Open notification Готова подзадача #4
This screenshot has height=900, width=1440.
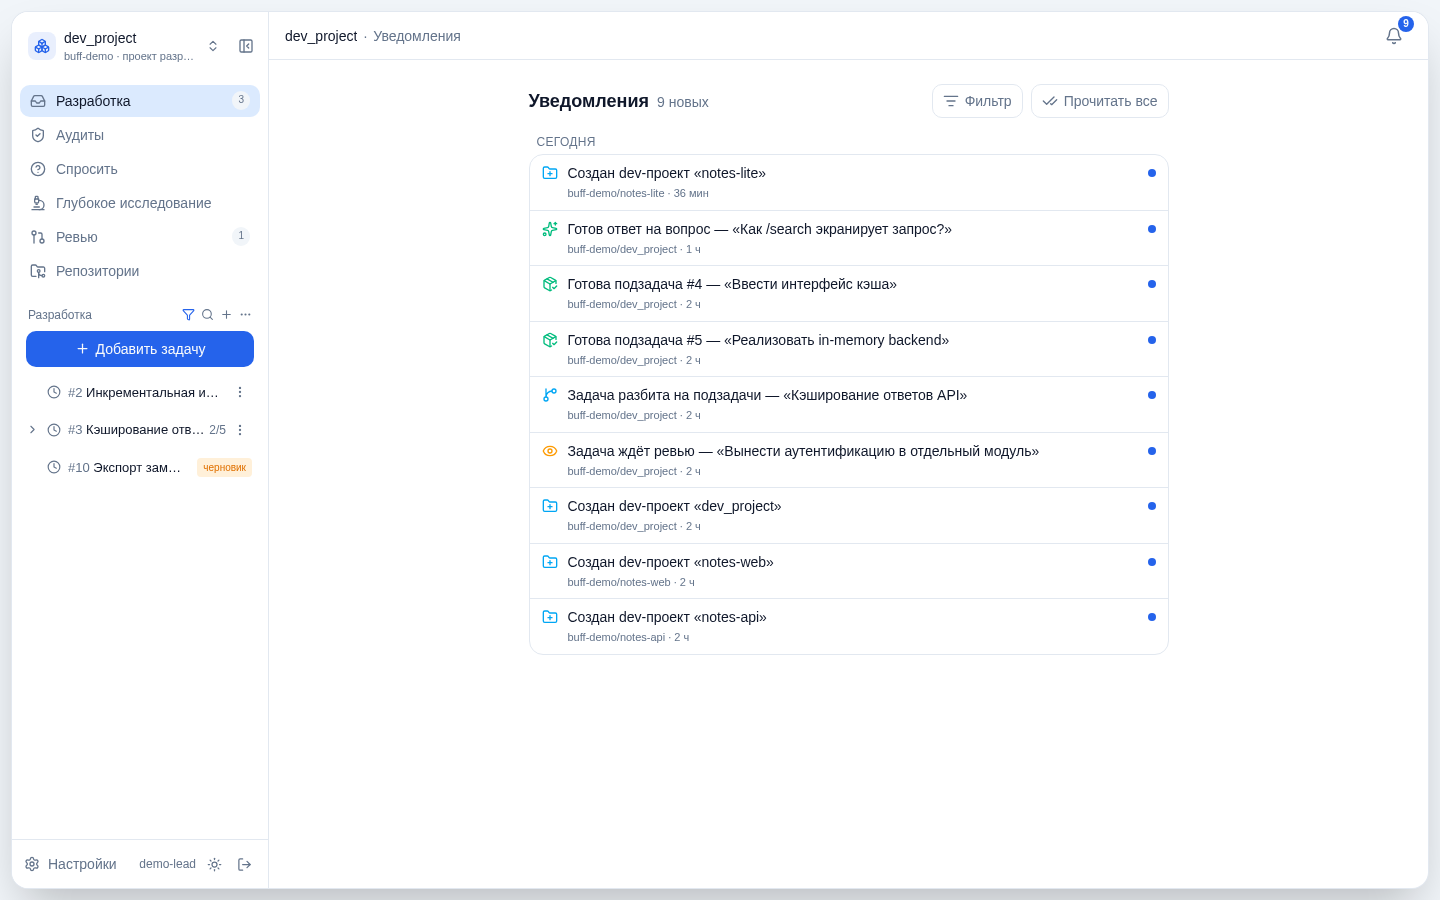849,294
